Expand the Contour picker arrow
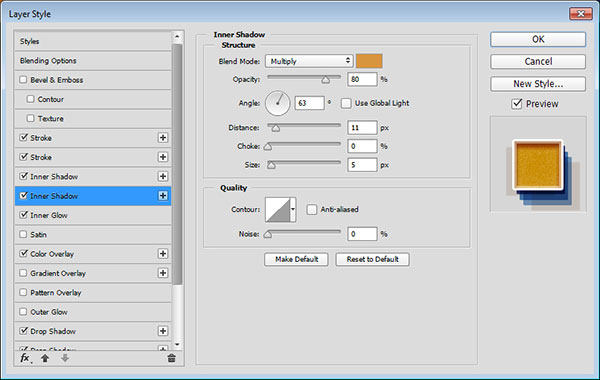Viewport: 600px width, 380px height. click(x=293, y=209)
